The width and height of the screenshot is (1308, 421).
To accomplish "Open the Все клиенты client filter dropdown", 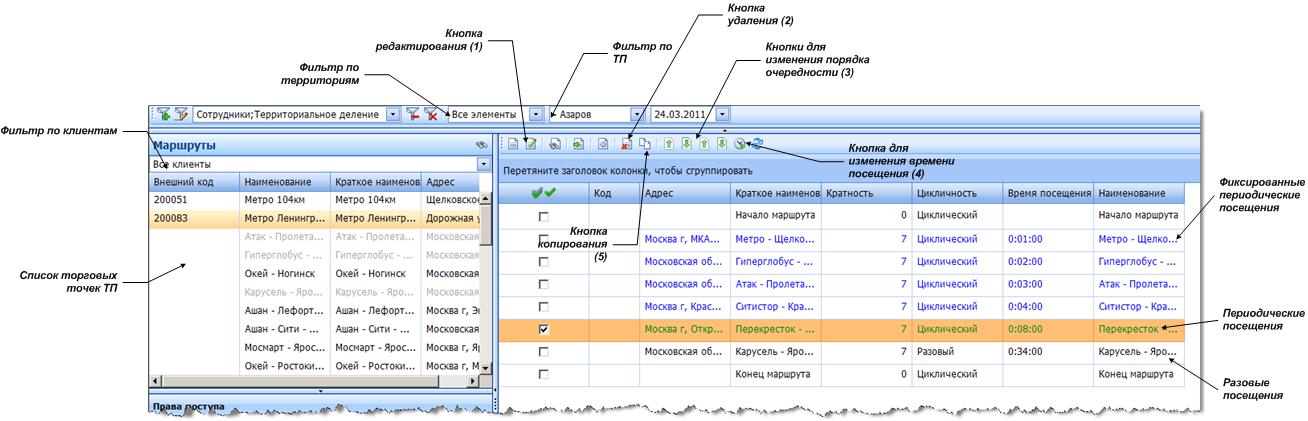I will point(485,163).
